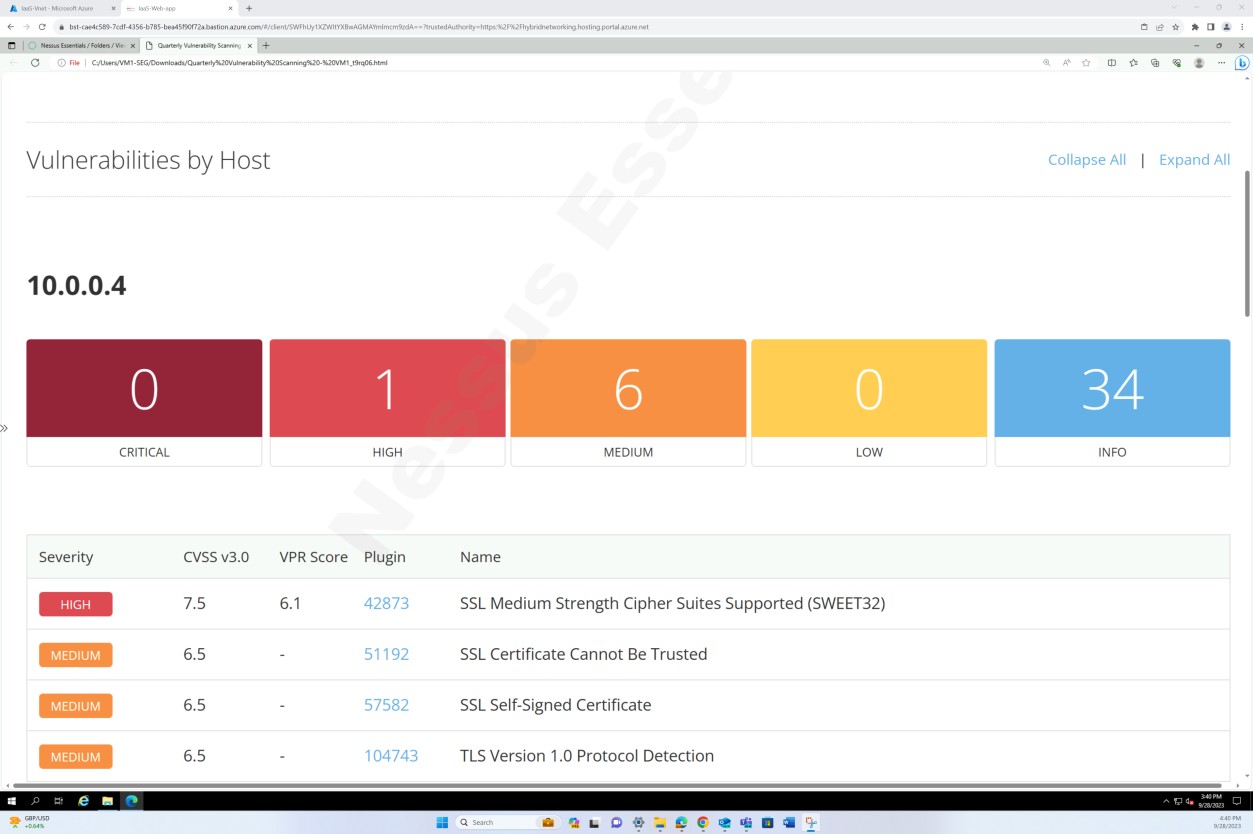Open new tab in inner Edge browser
Screen dimensions: 1253x834
(x=266, y=45)
